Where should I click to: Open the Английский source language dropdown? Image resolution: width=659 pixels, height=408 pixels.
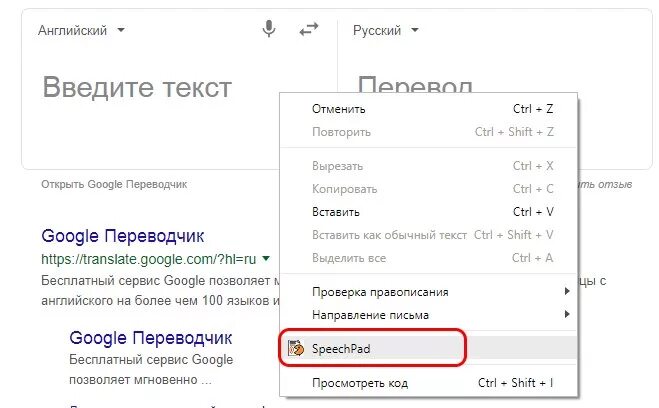[82, 30]
